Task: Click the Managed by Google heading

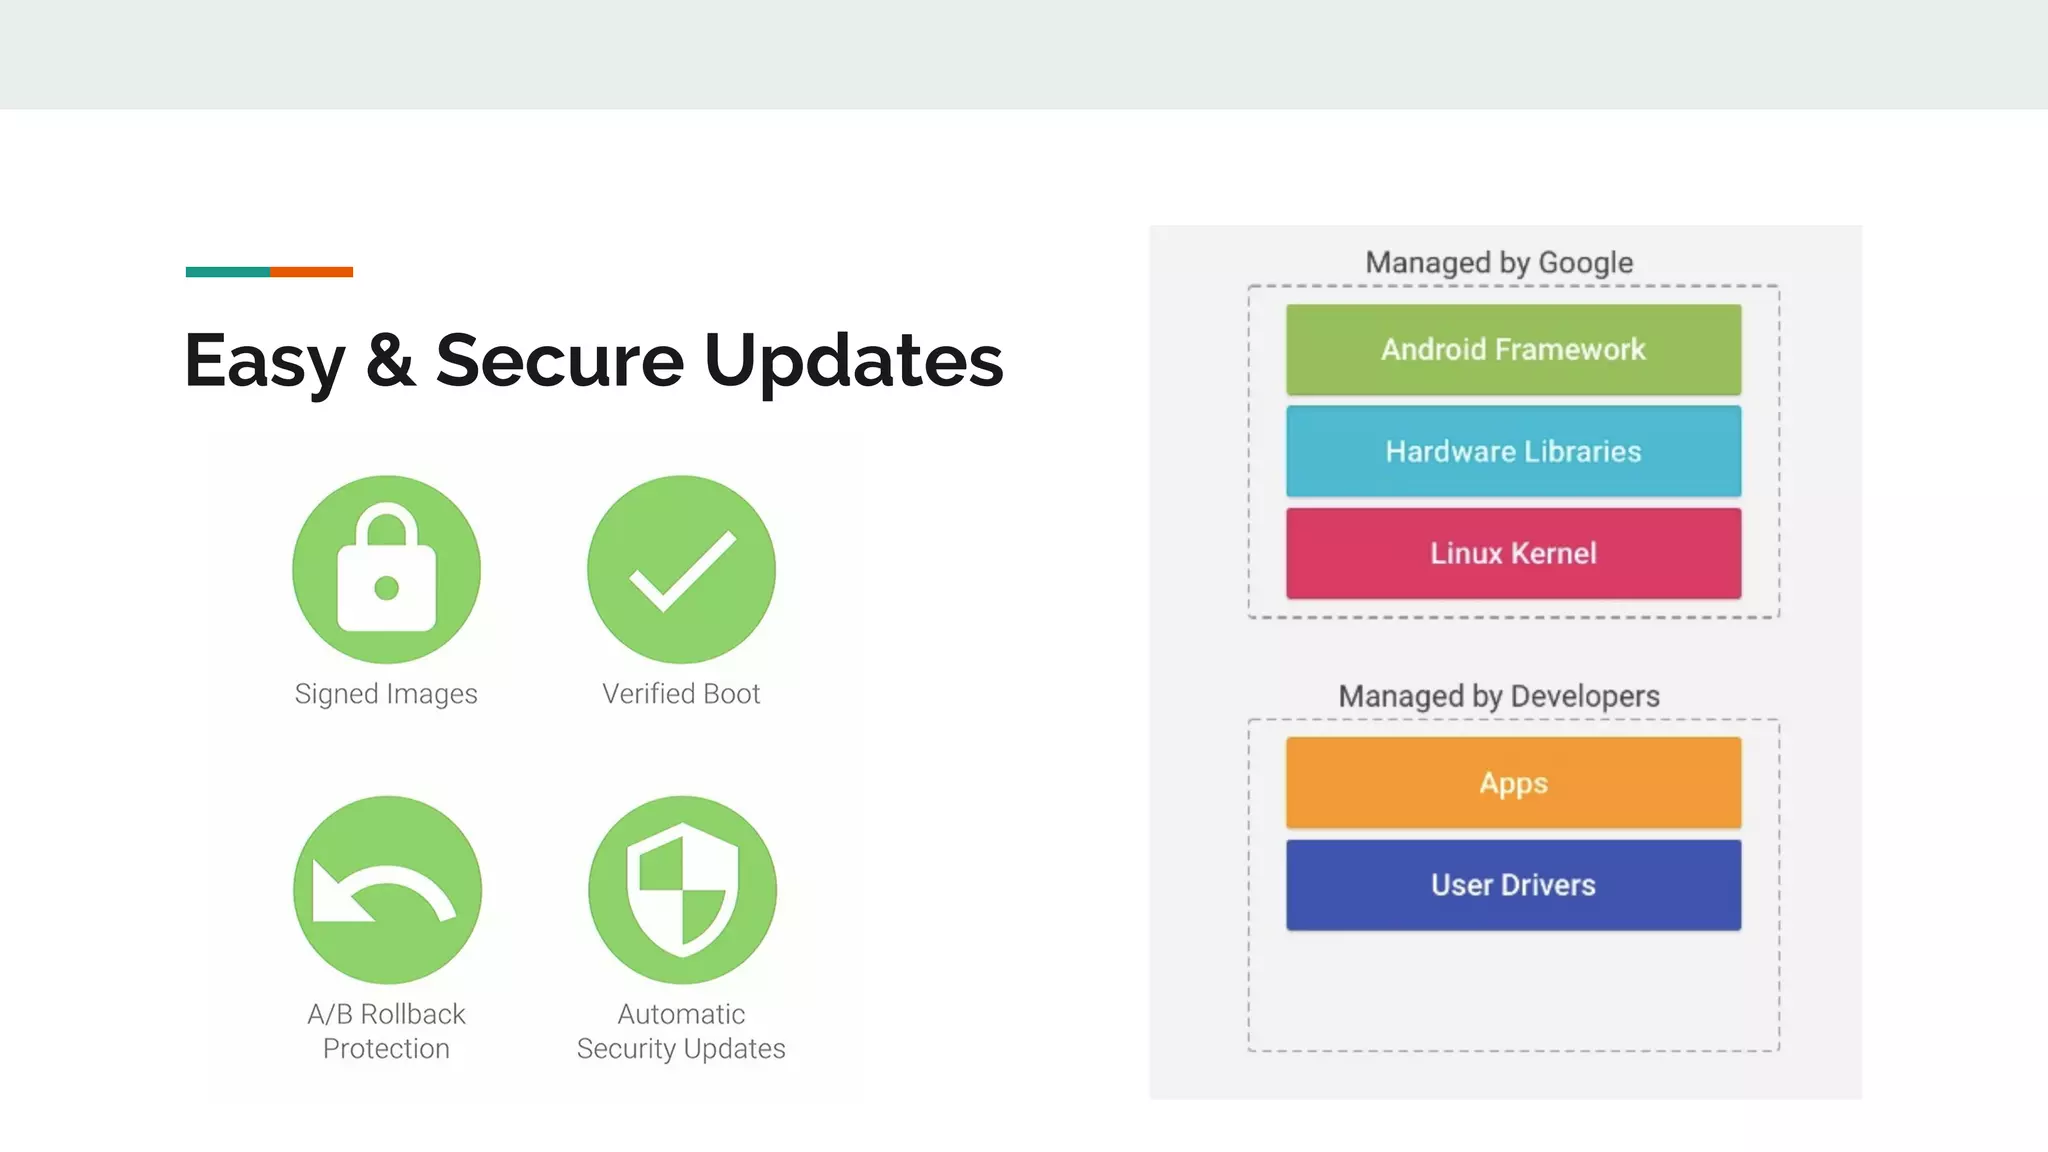Action: click(x=1499, y=263)
